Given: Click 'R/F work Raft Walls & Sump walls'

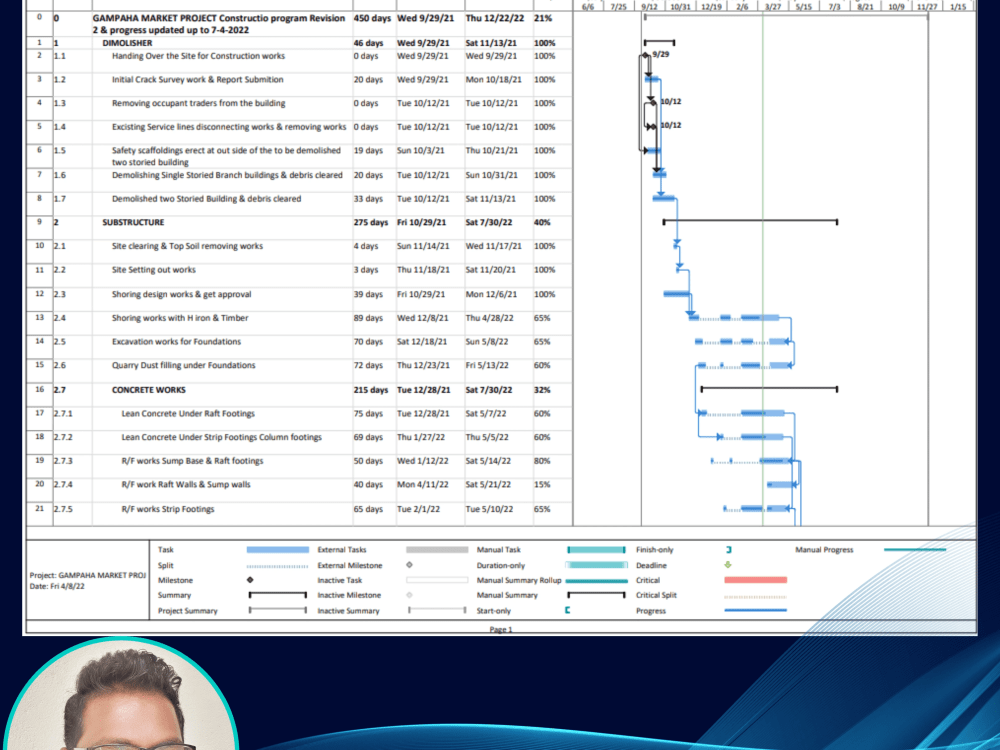Looking at the screenshot, I should (186, 485).
